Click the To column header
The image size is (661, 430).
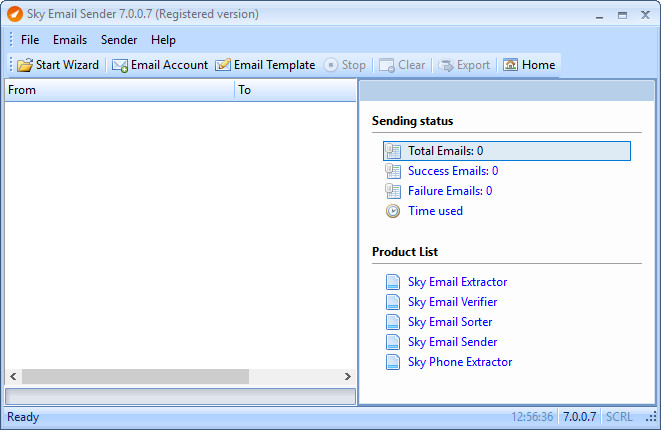(x=296, y=90)
